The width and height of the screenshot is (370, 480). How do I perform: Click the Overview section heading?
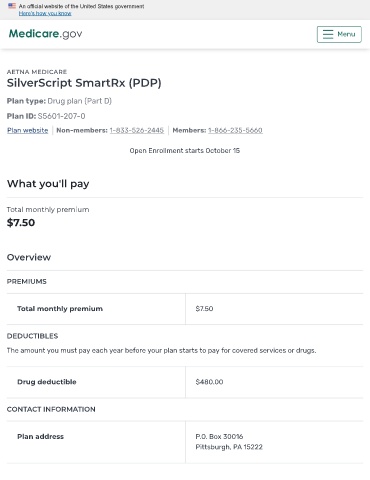[x=29, y=257]
